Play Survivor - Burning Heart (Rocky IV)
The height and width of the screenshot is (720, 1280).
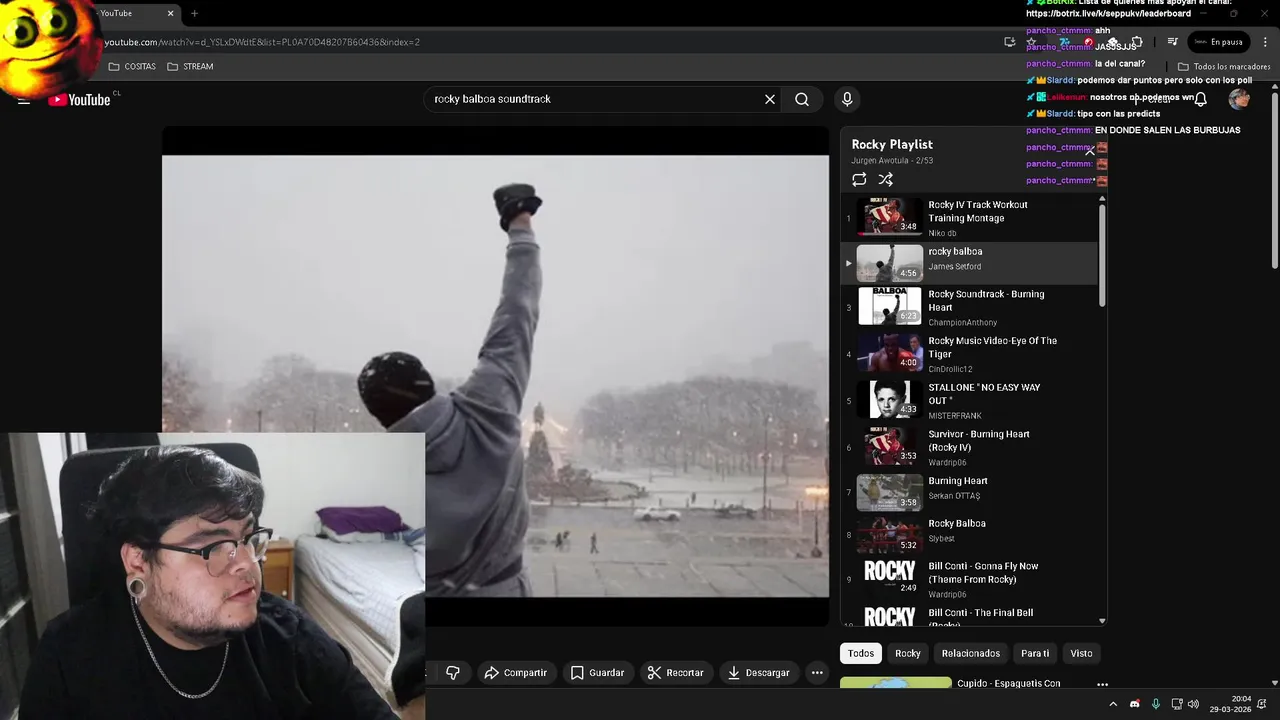coord(969,447)
